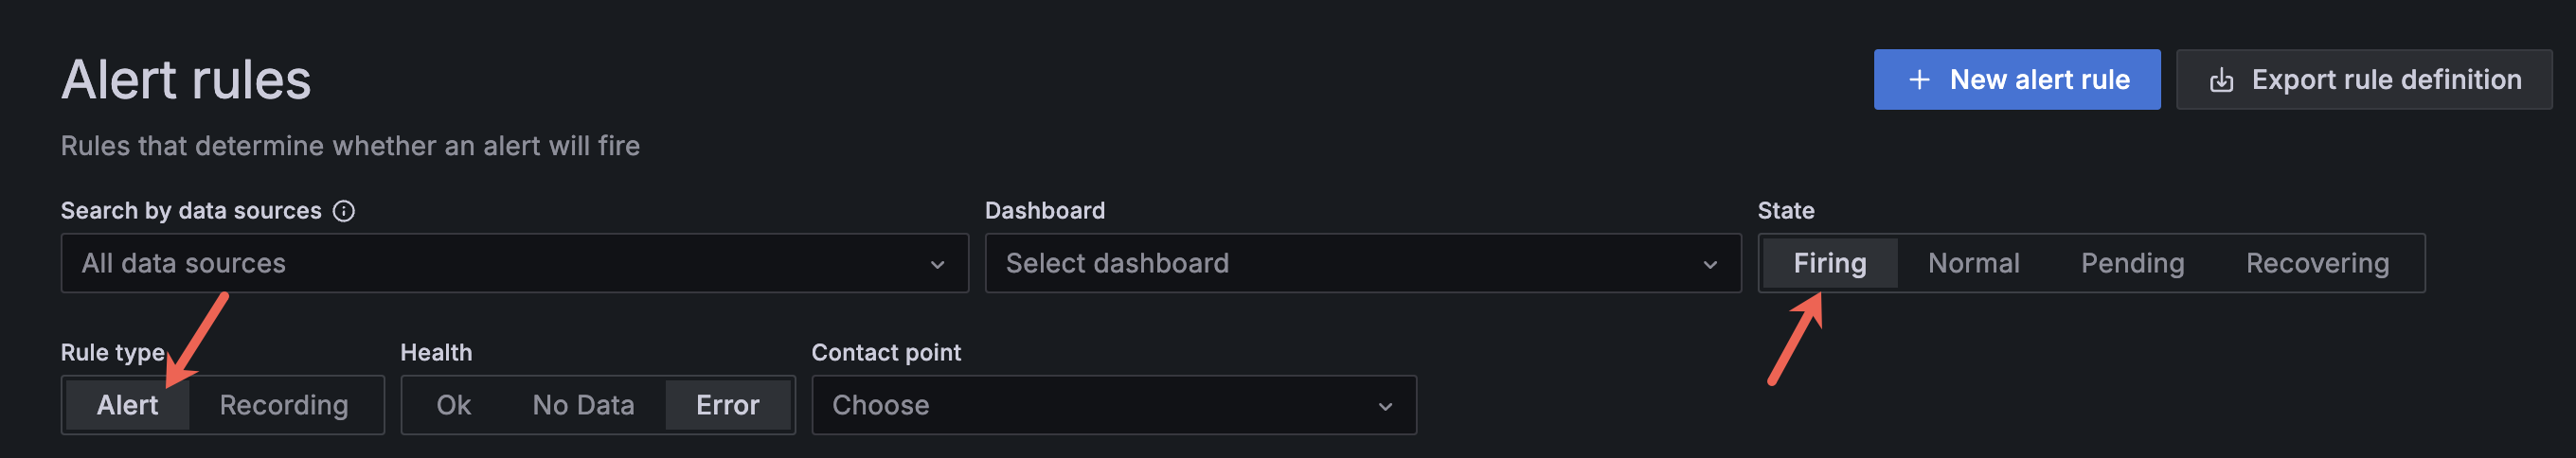The width and height of the screenshot is (2576, 458).
Task: Click the info icon beside Search by data sources
Action: pyautogui.click(x=344, y=211)
